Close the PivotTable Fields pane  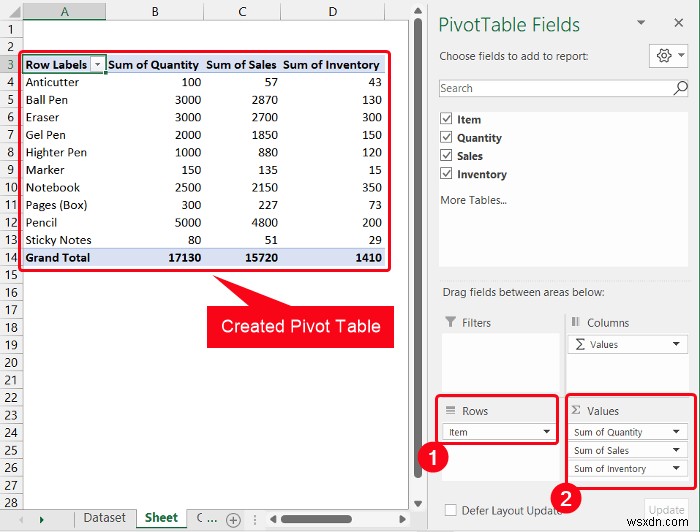click(x=679, y=22)
